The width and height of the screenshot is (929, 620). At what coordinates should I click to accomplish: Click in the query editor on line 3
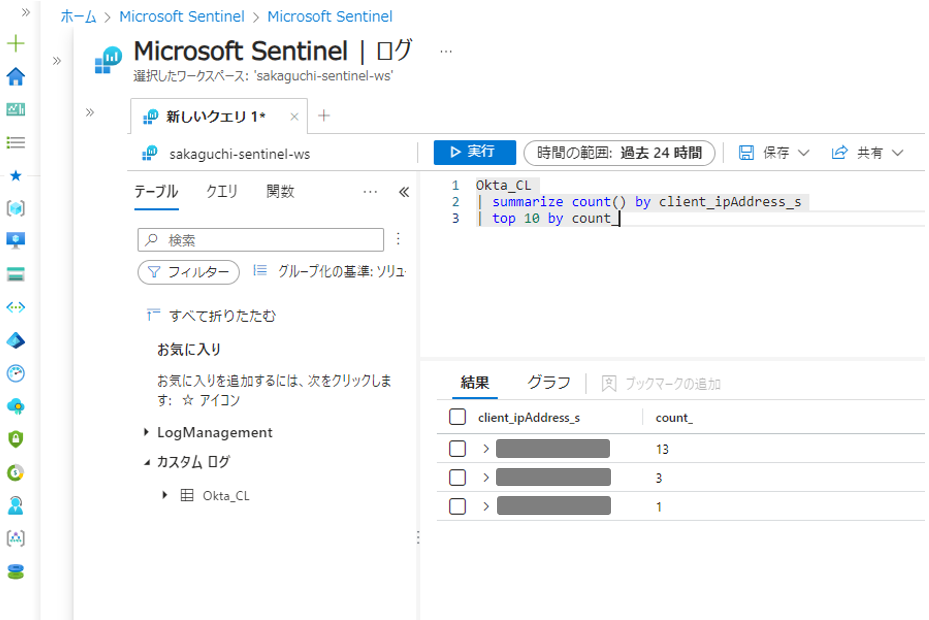[699, 219]
